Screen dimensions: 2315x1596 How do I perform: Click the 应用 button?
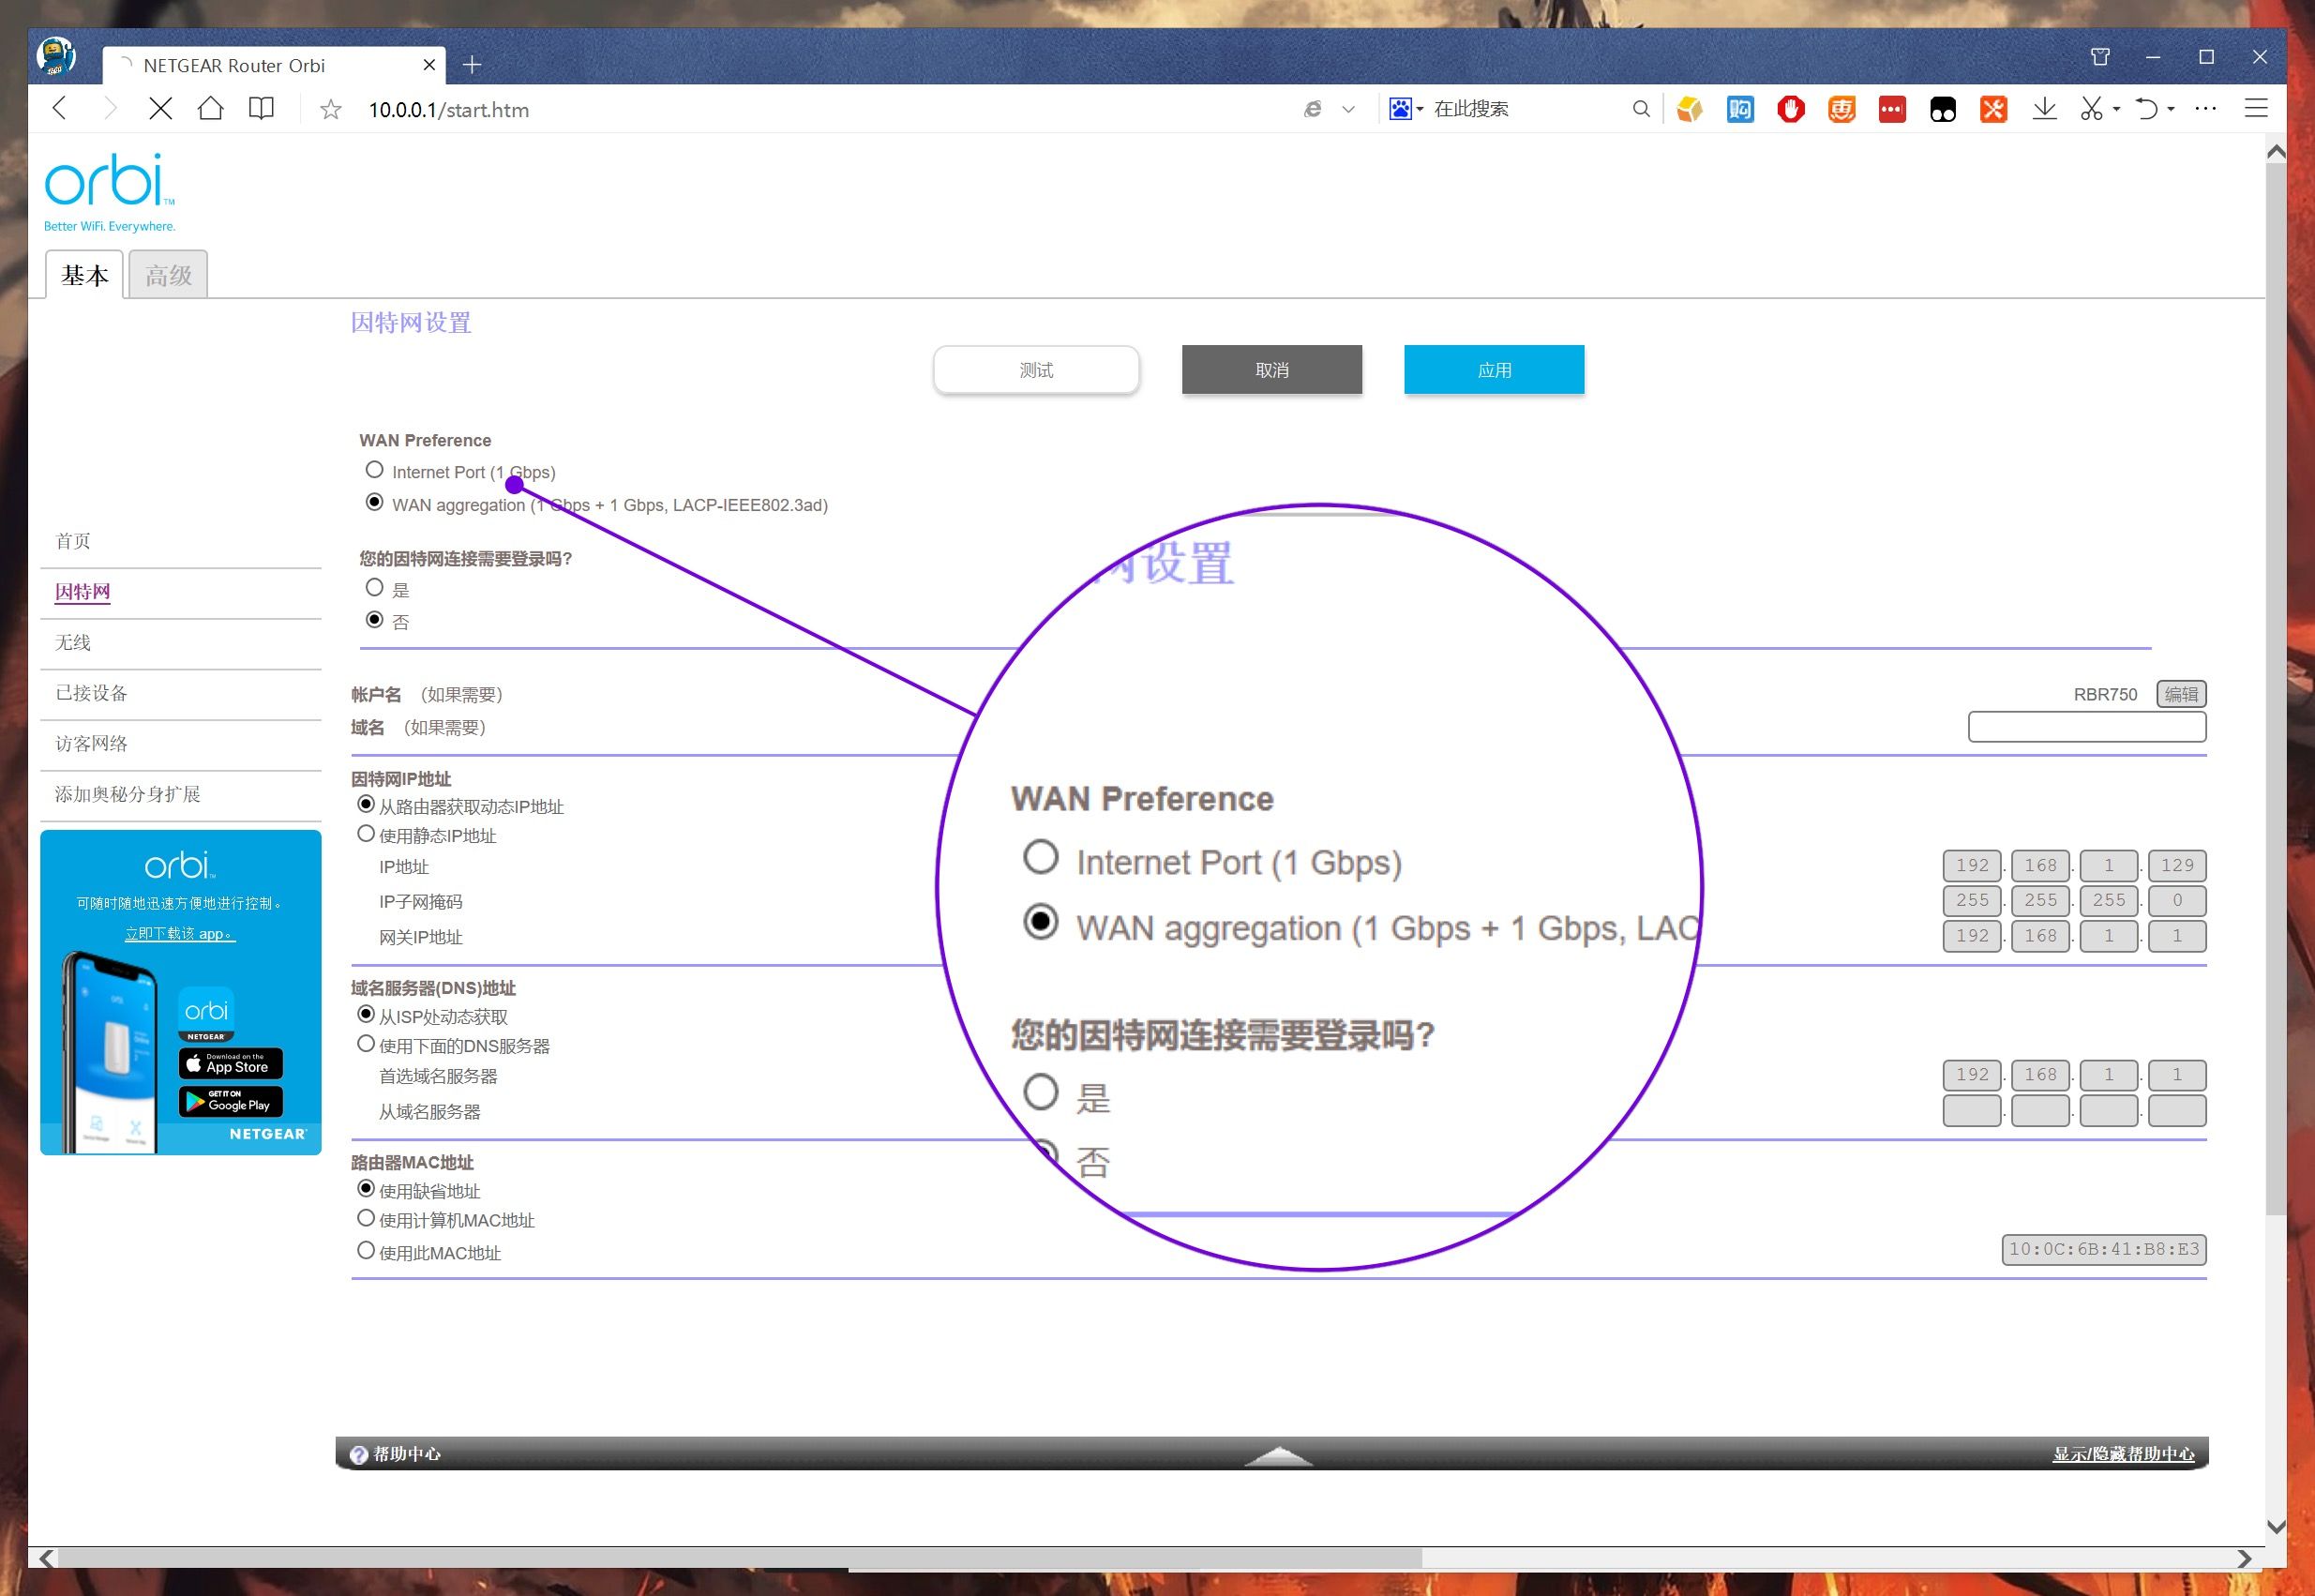coord(1494,370)
